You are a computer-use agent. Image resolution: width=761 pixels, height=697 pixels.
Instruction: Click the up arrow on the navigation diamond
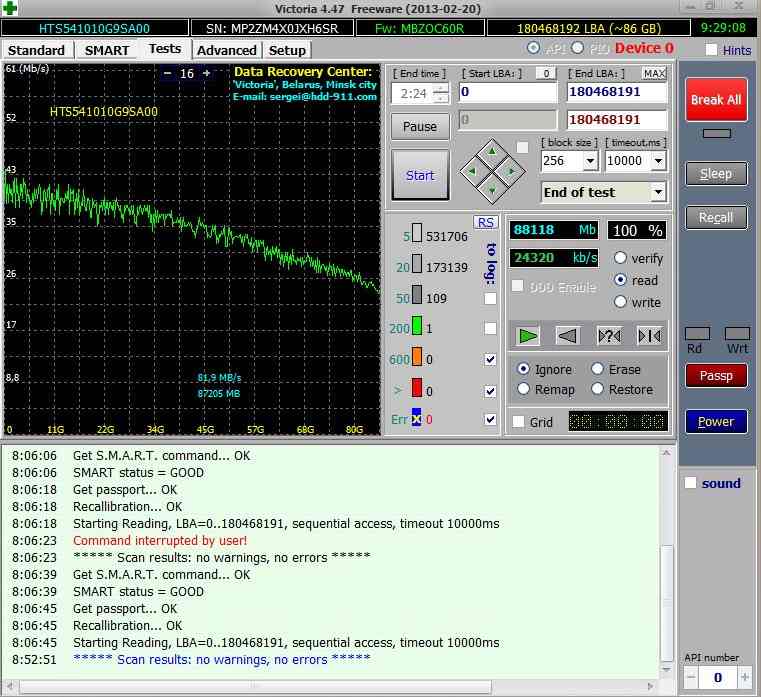pyautogui.click(x=490, y=153)
